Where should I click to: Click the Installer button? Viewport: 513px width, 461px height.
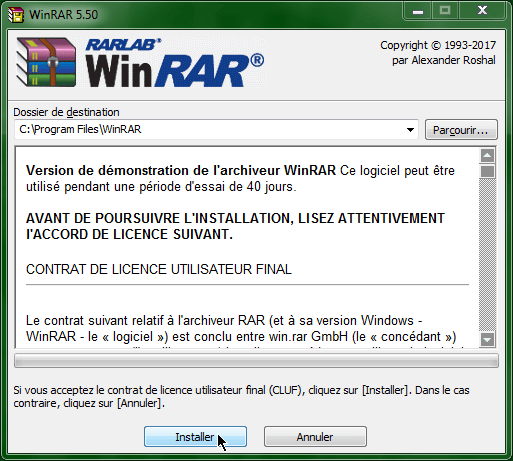pos(195,436)
